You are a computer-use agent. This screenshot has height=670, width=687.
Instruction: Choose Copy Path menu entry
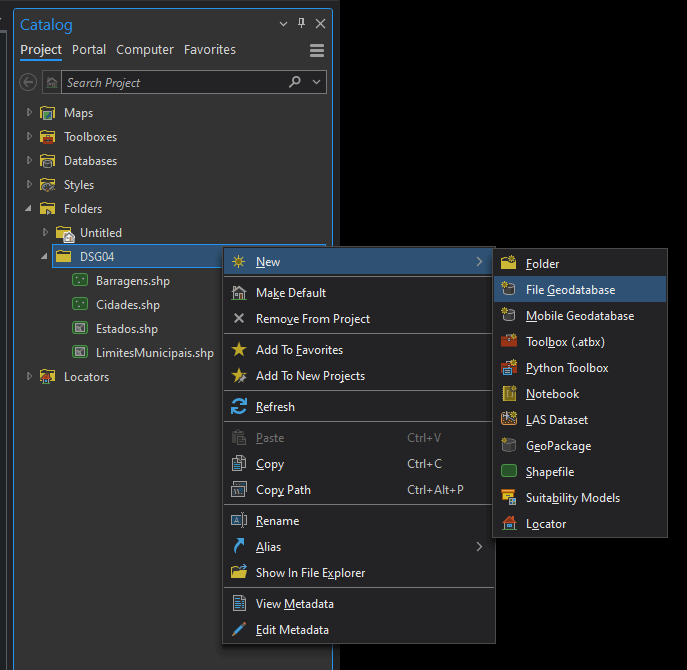(283, 490)
